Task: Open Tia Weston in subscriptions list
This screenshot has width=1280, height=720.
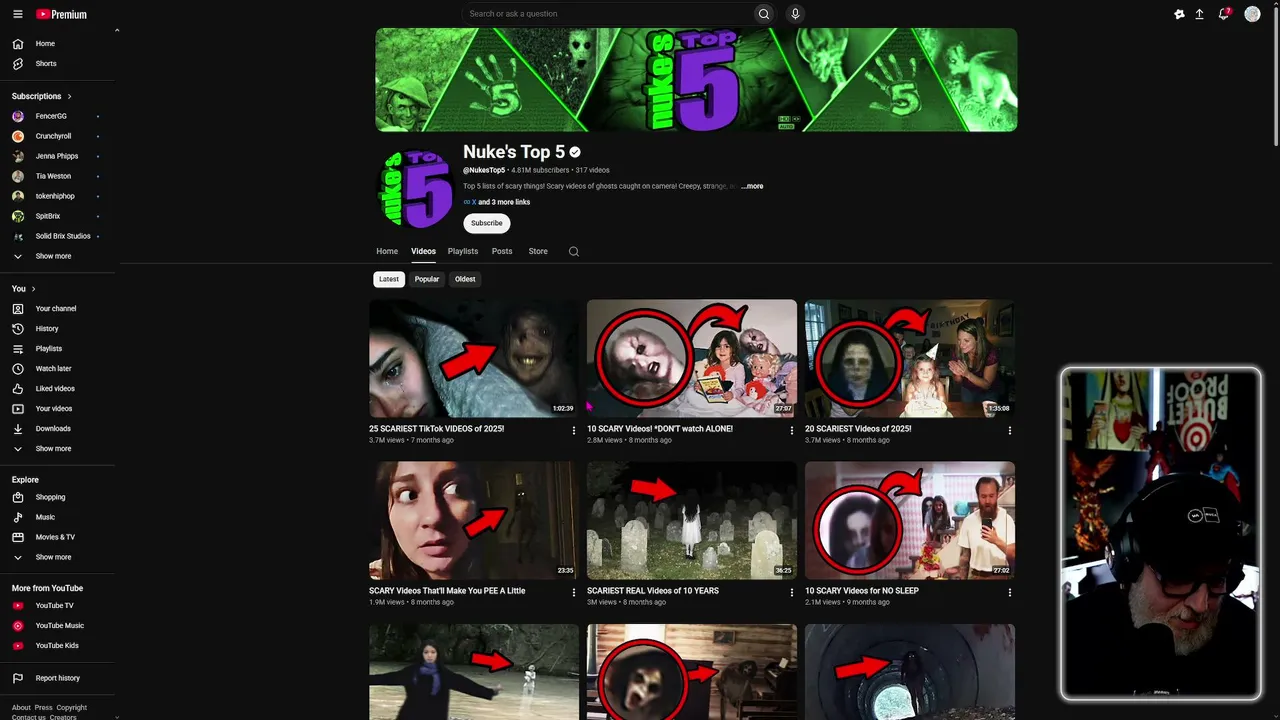Action: [54, 176]
